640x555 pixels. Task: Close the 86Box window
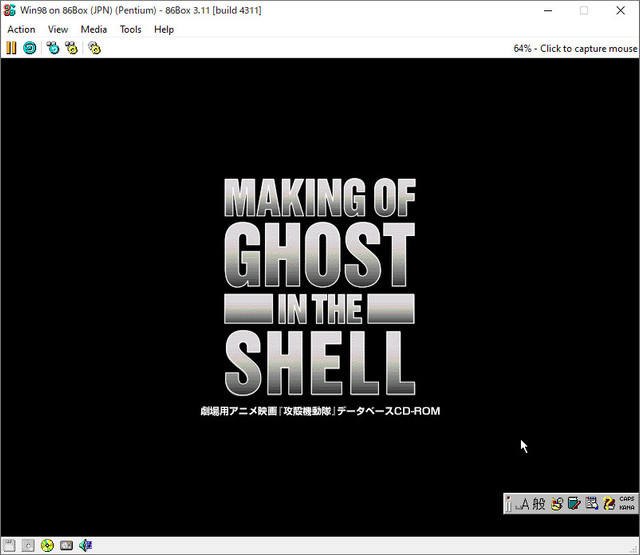(x=620, y=11)
